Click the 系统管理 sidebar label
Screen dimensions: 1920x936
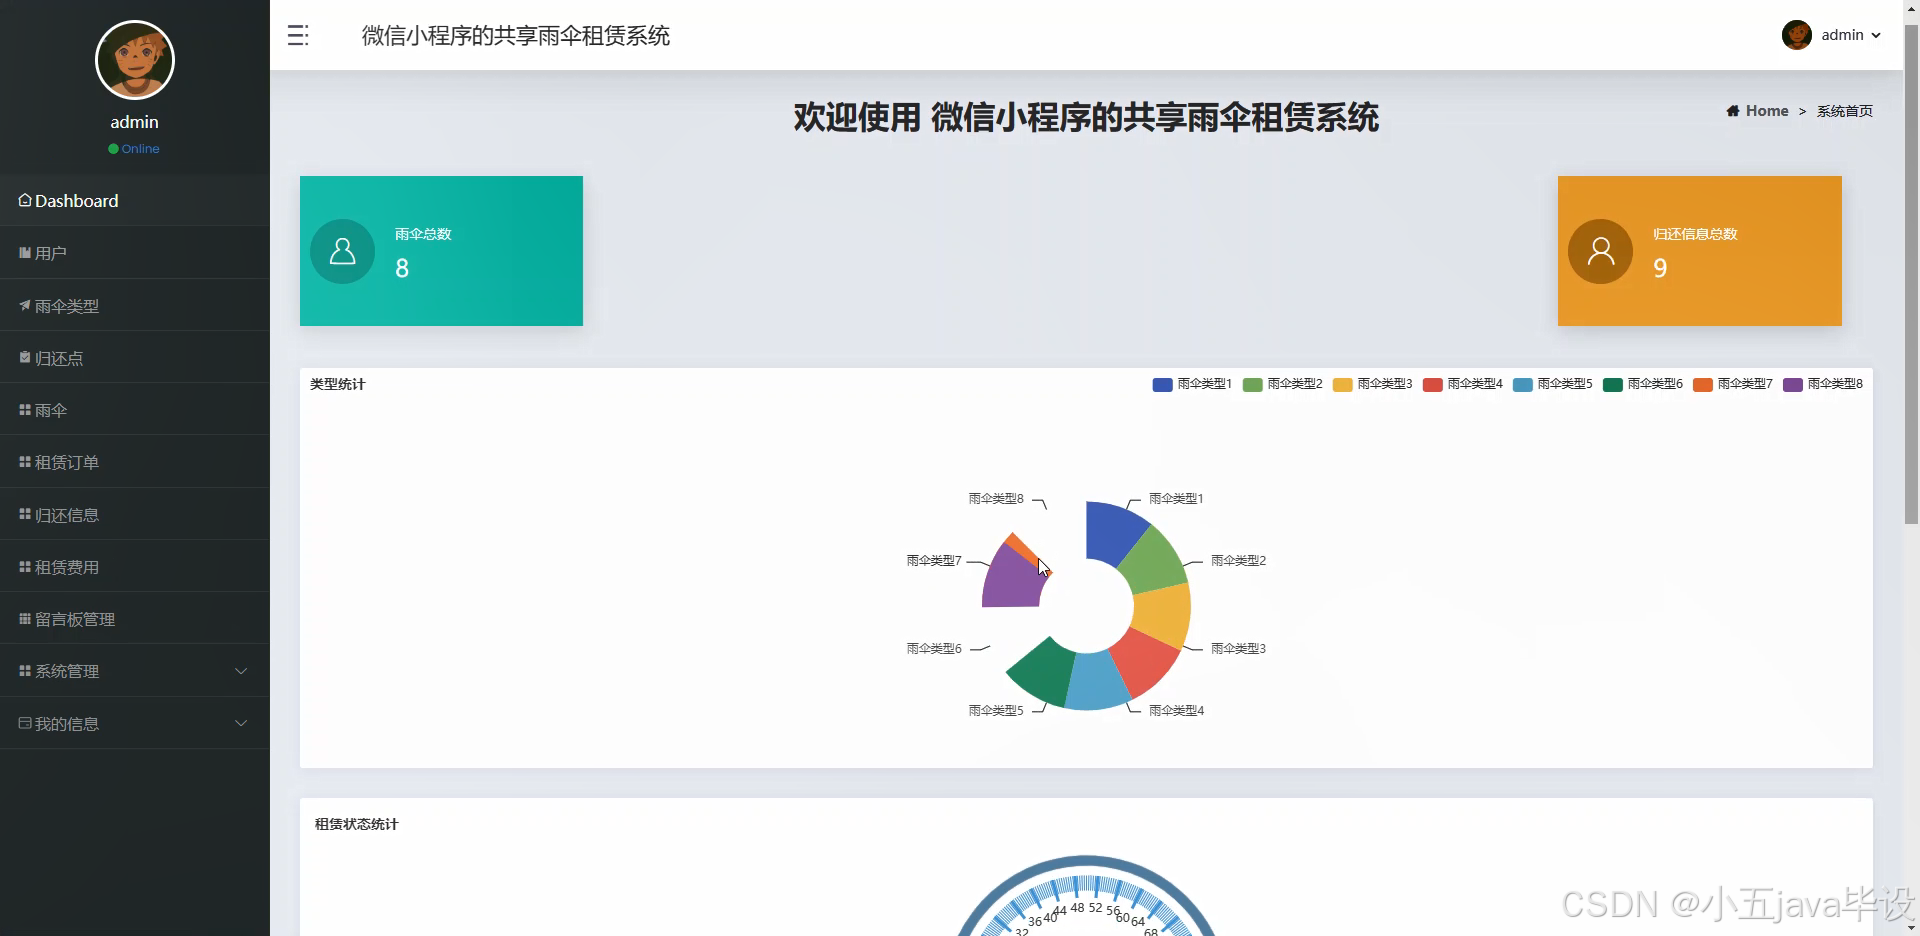point(67,671)
